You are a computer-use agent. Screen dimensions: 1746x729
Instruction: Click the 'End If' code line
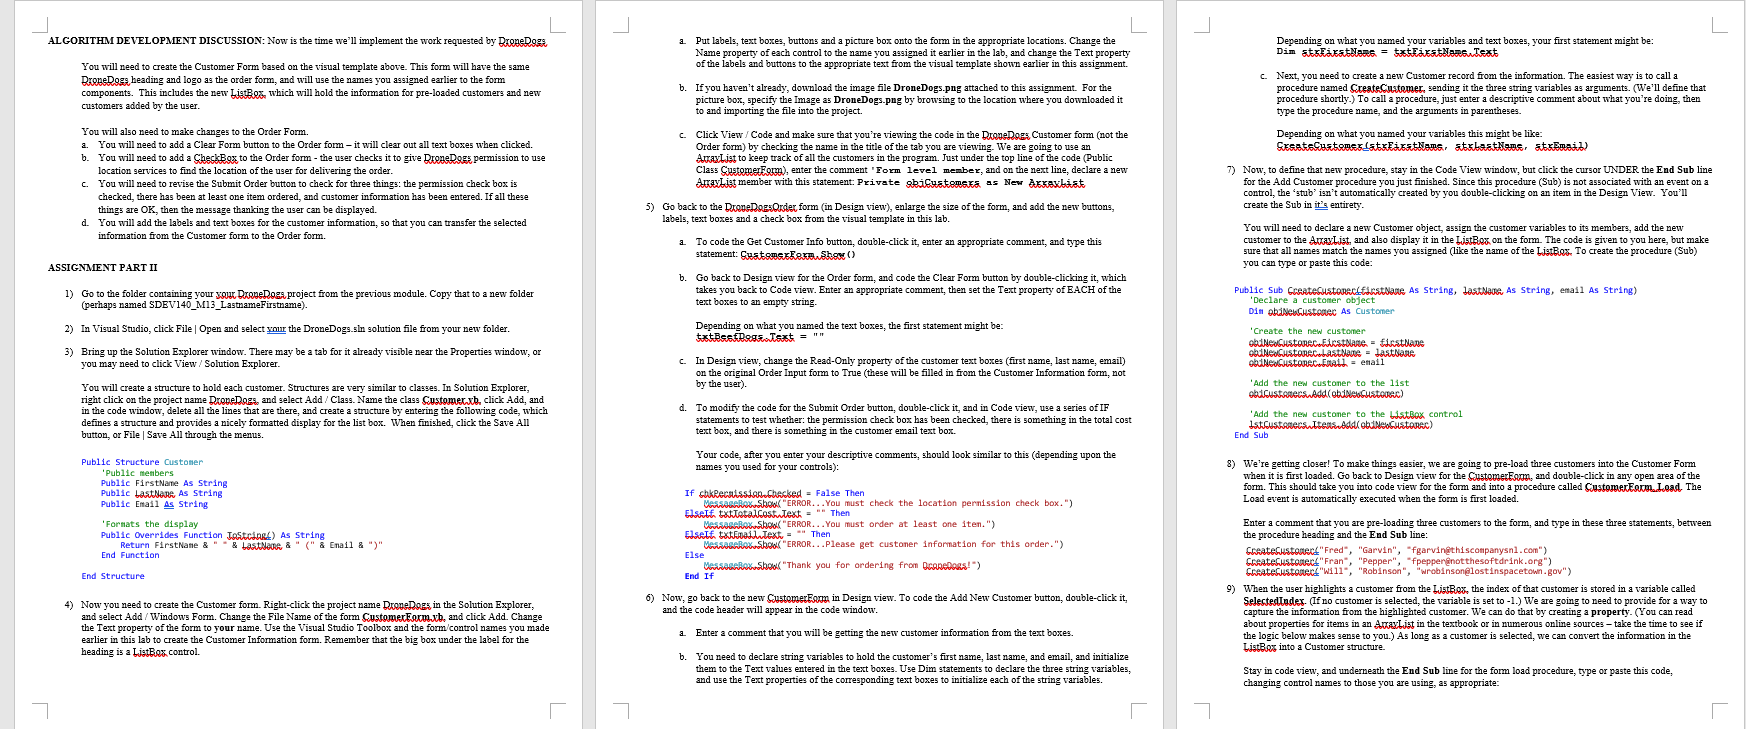pyautogui.click(x=699, y=576)
